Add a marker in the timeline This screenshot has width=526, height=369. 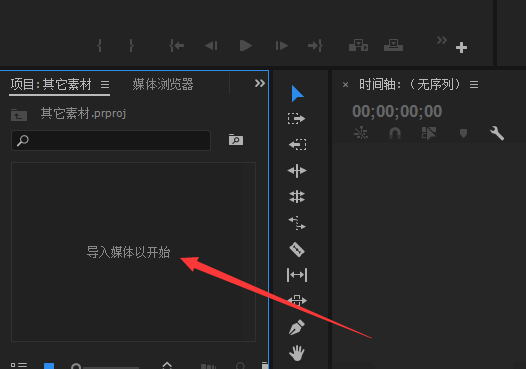coord(463,134)
